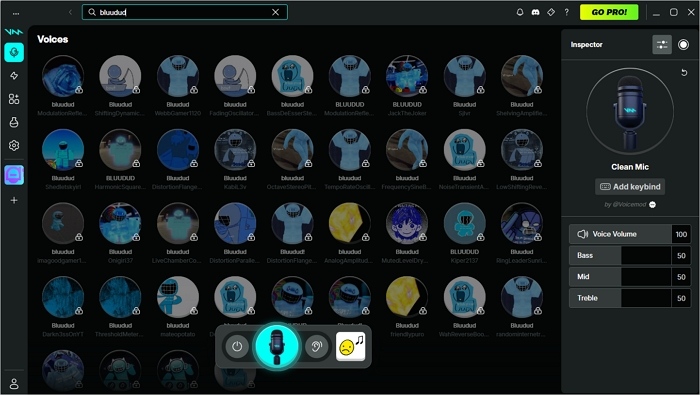Select the FadingOscillator bluudud voice

click(235, 76)
